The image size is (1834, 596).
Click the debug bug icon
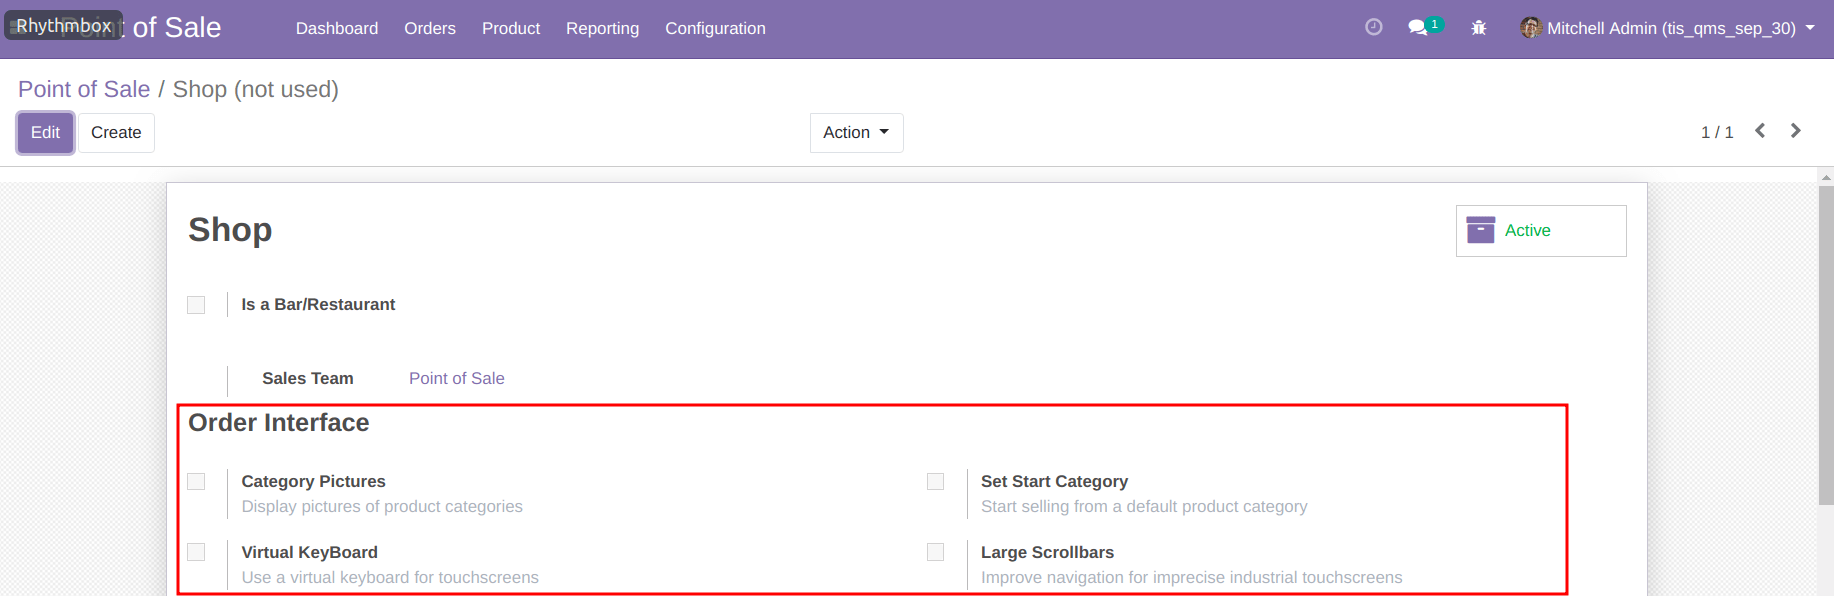pos(1479,28)
